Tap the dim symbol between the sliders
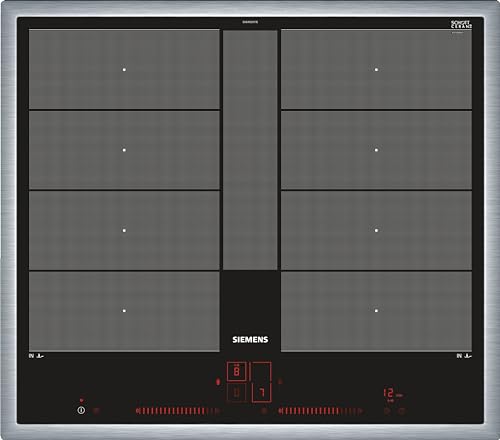The height and width of the screenshot is (440, 500). 264,411
